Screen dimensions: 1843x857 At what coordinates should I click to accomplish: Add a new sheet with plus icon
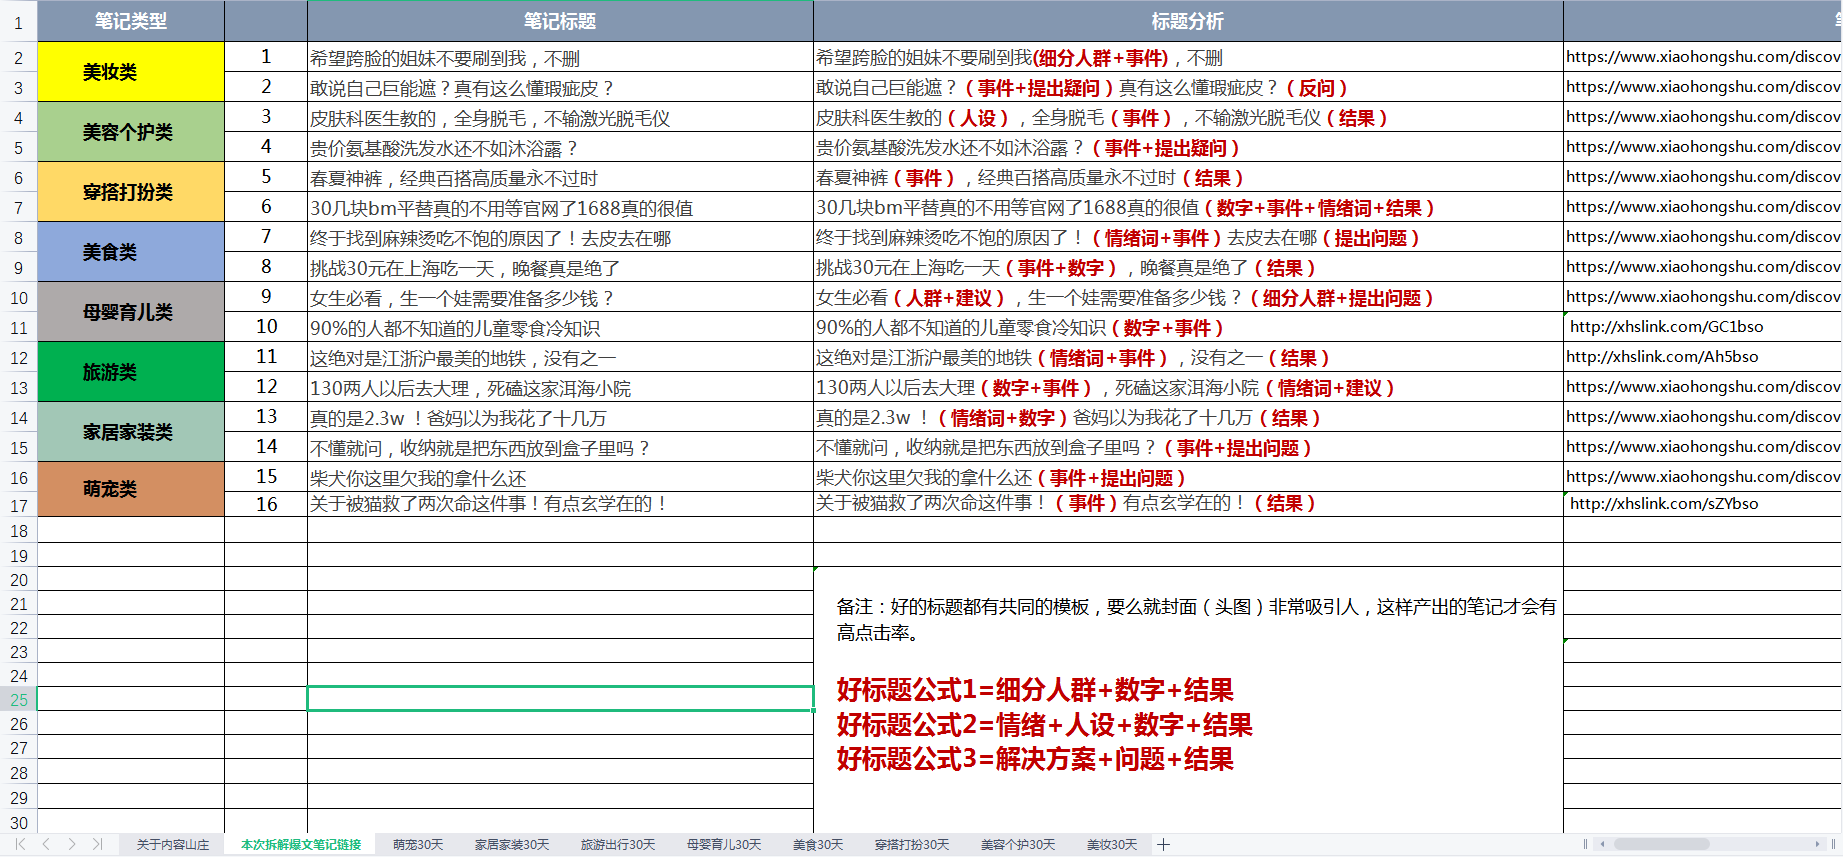click(1163, 845)
